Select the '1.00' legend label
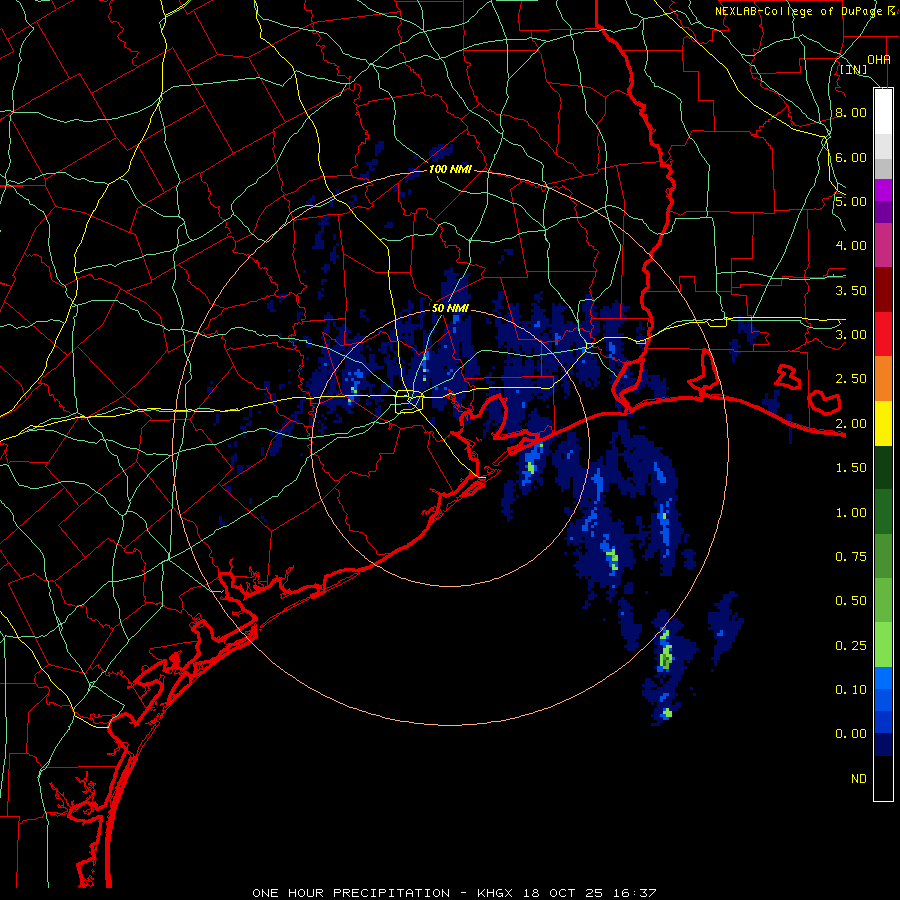The image size is (900, 900). (x=851, y=513)
